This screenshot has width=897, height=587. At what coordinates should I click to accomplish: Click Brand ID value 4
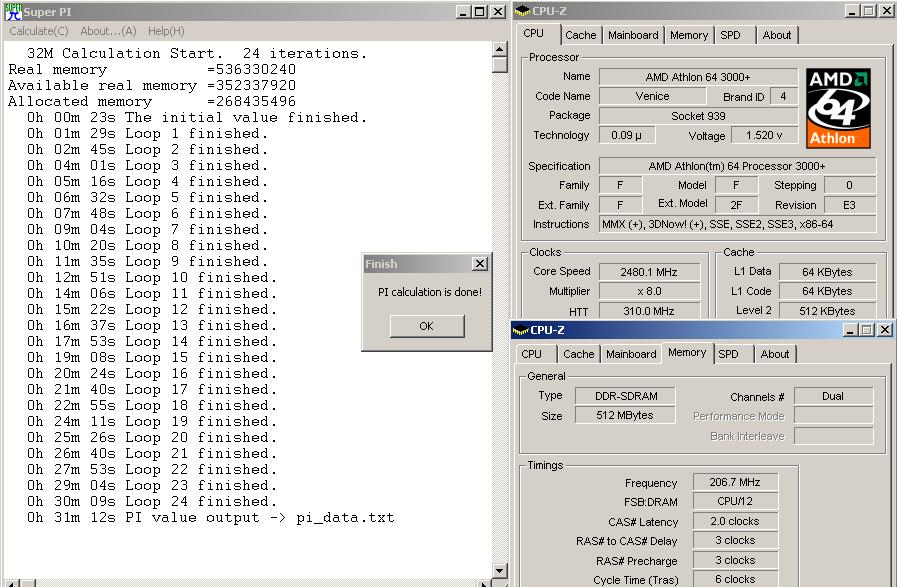tap(783, 96)
